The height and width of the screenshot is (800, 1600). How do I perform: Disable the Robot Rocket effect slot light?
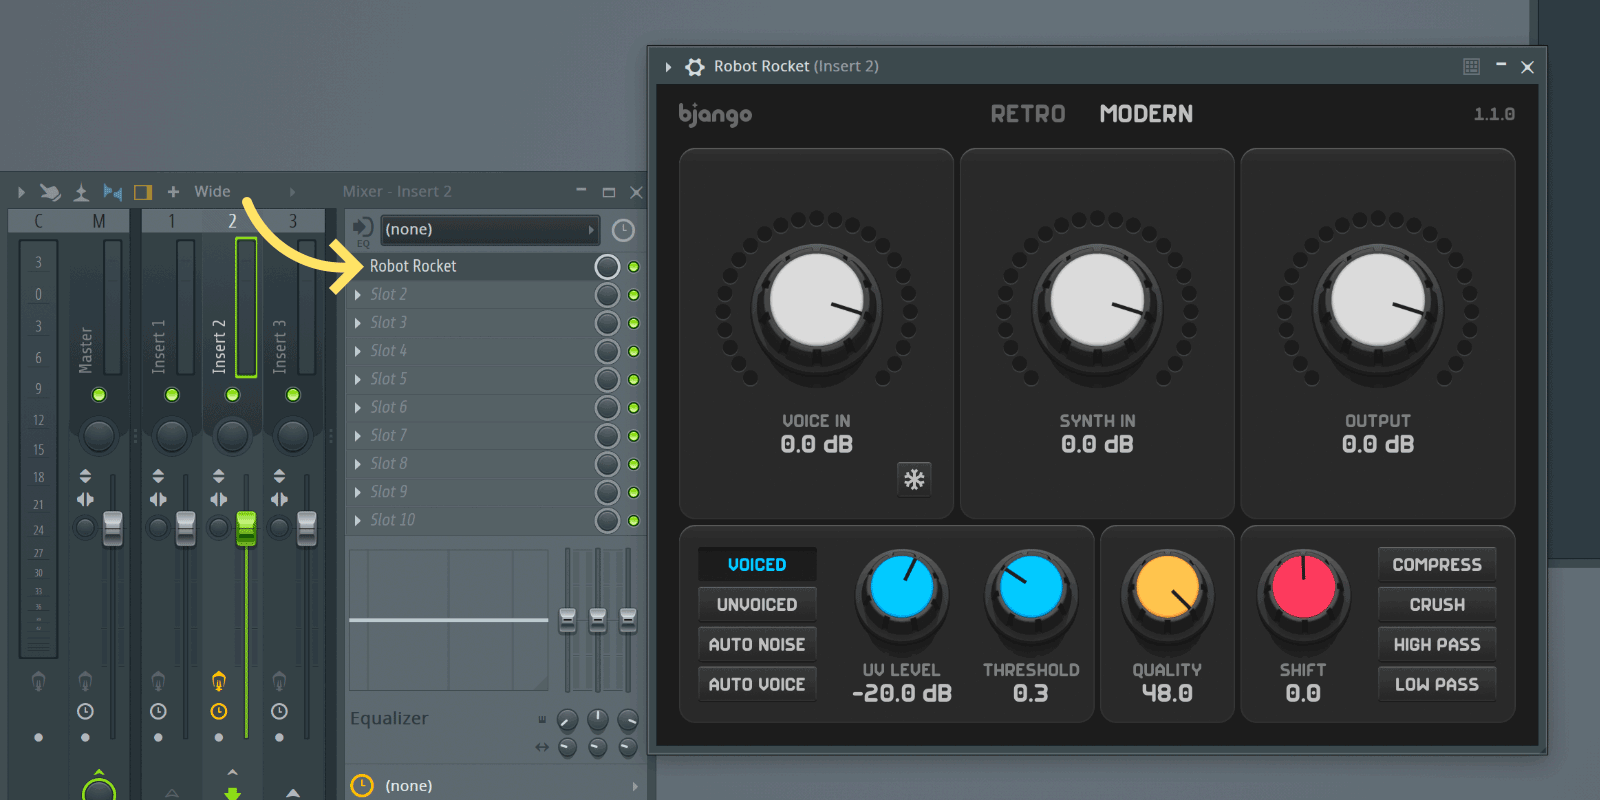[x=633, y=267]
